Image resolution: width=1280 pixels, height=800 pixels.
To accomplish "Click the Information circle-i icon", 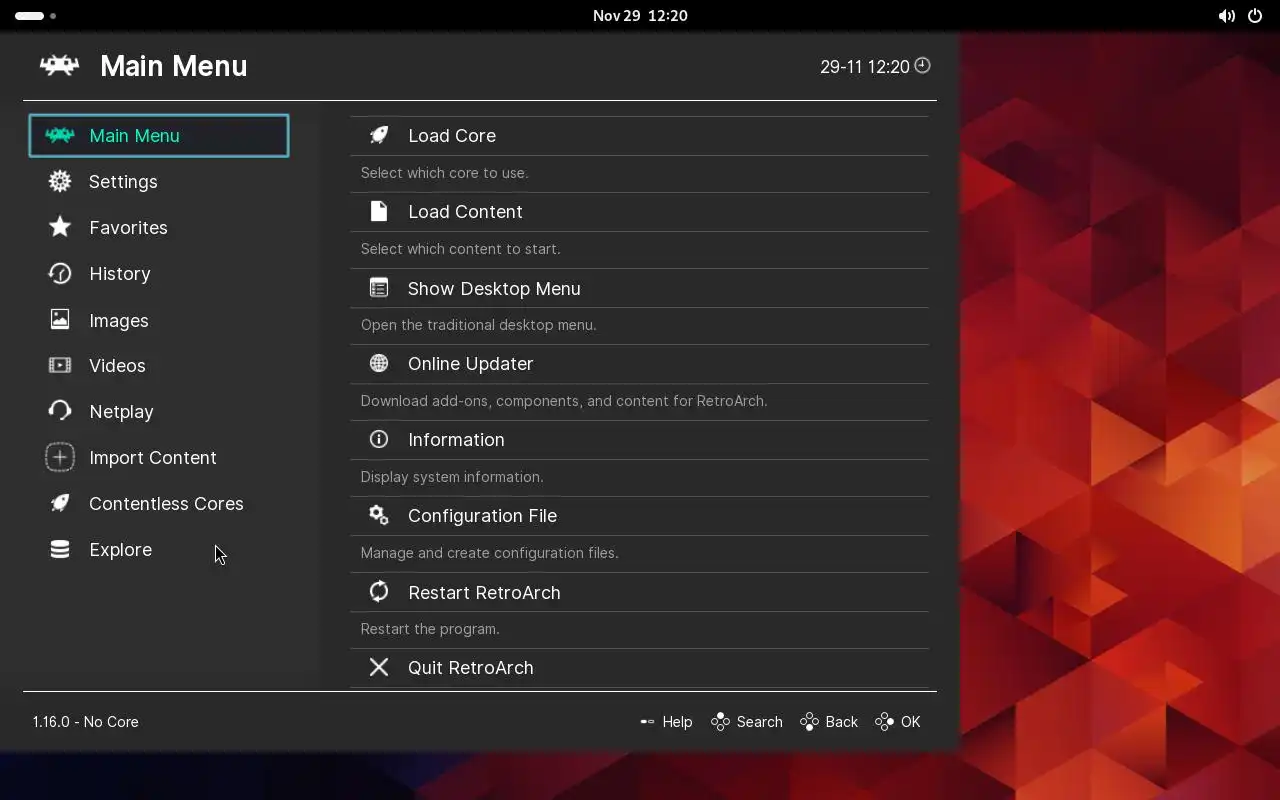I will click(x=379, y=439).
